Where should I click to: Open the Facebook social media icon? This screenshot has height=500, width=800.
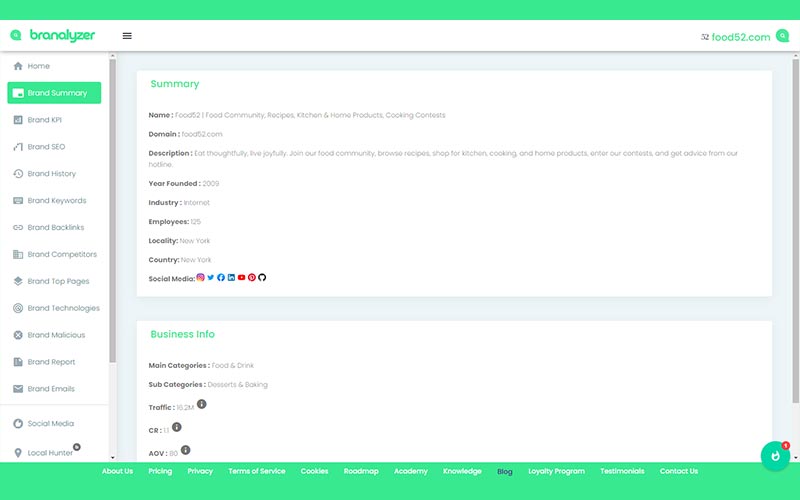[x=221, y=278]
